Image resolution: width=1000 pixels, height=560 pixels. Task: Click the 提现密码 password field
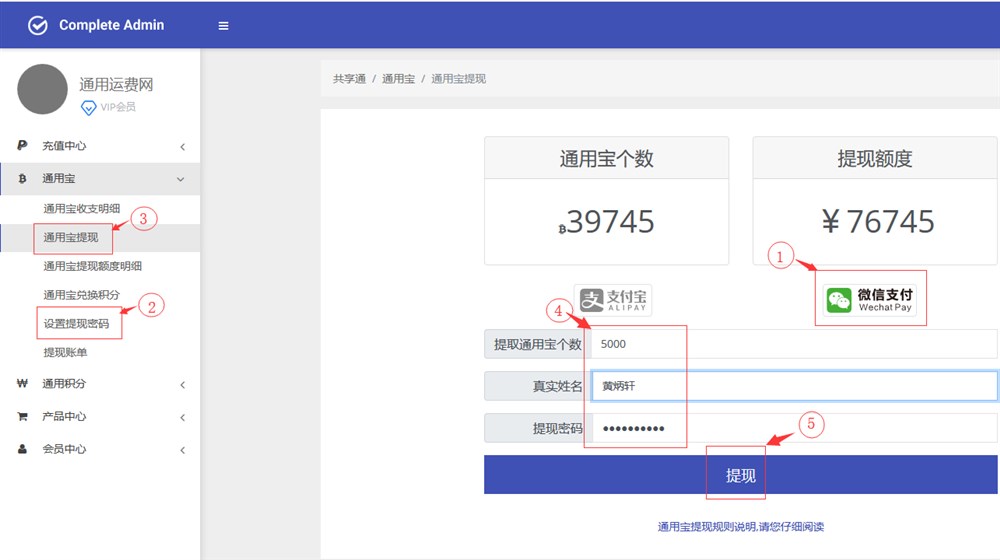pyautogui.click(x=795, y=429)
